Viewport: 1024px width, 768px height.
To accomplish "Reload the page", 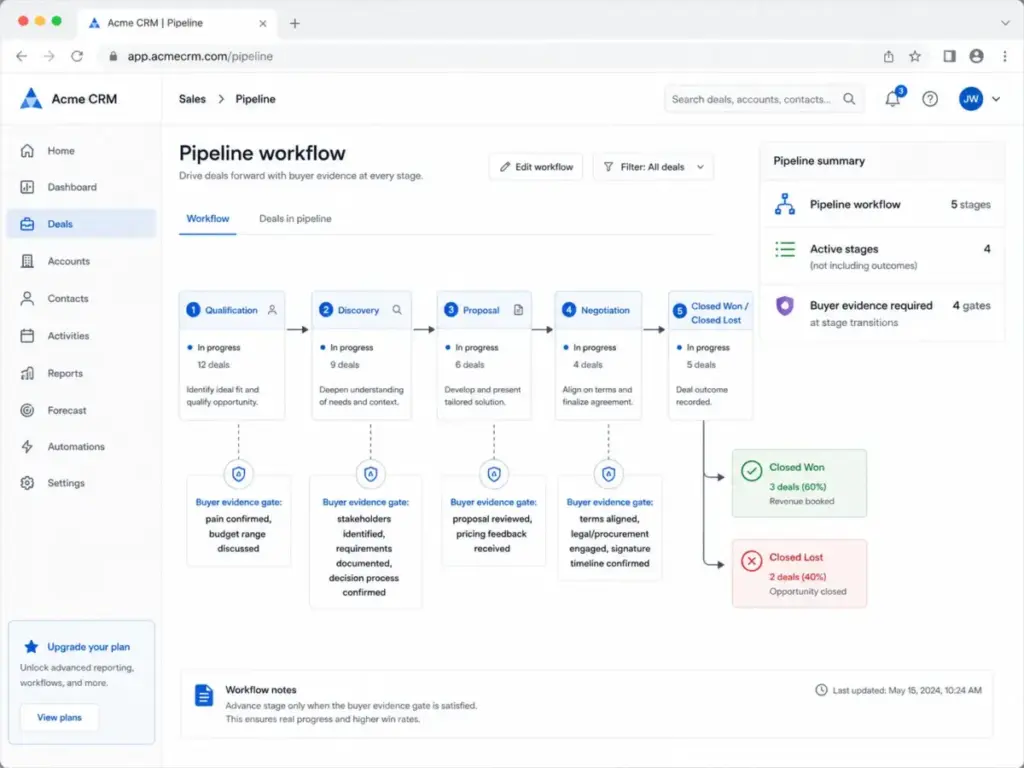I will [x=77, y=56].
